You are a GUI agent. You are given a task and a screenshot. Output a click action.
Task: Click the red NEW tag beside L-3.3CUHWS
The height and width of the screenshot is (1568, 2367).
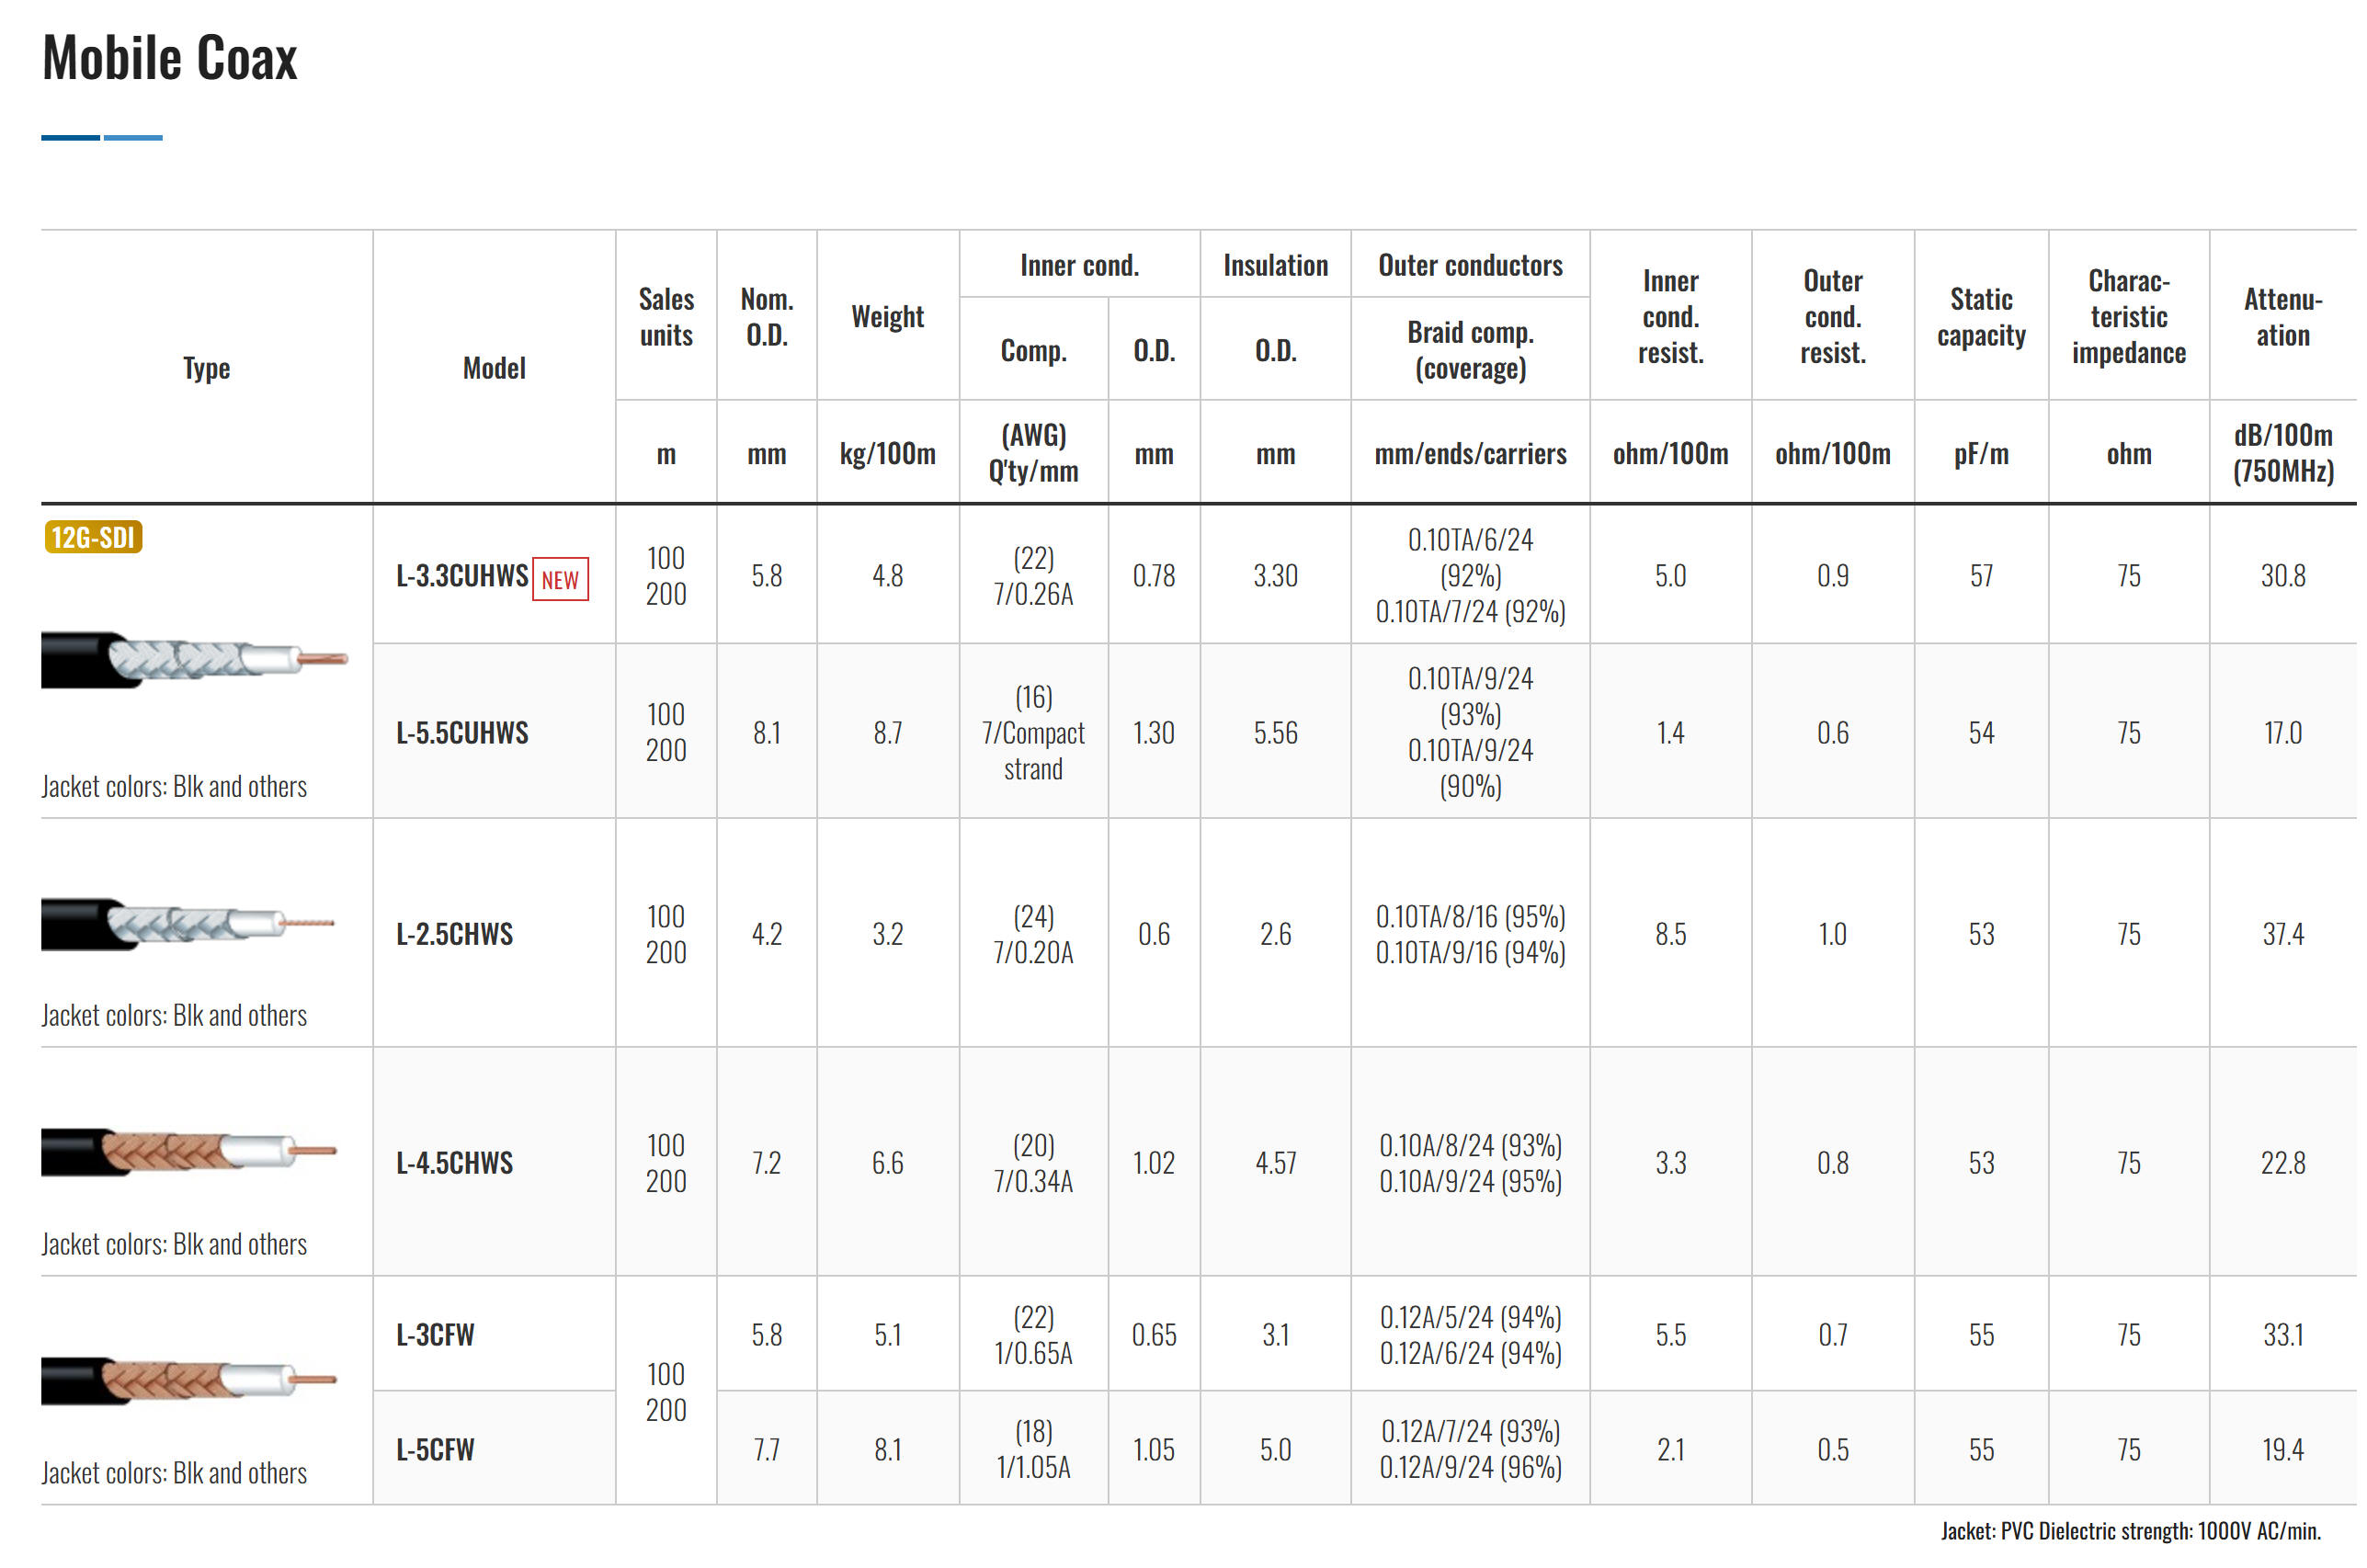(x=559, y=579)
